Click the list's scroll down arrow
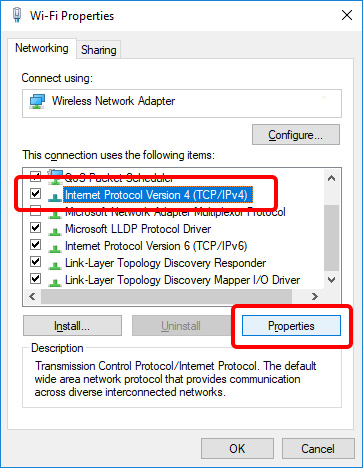 331,280
